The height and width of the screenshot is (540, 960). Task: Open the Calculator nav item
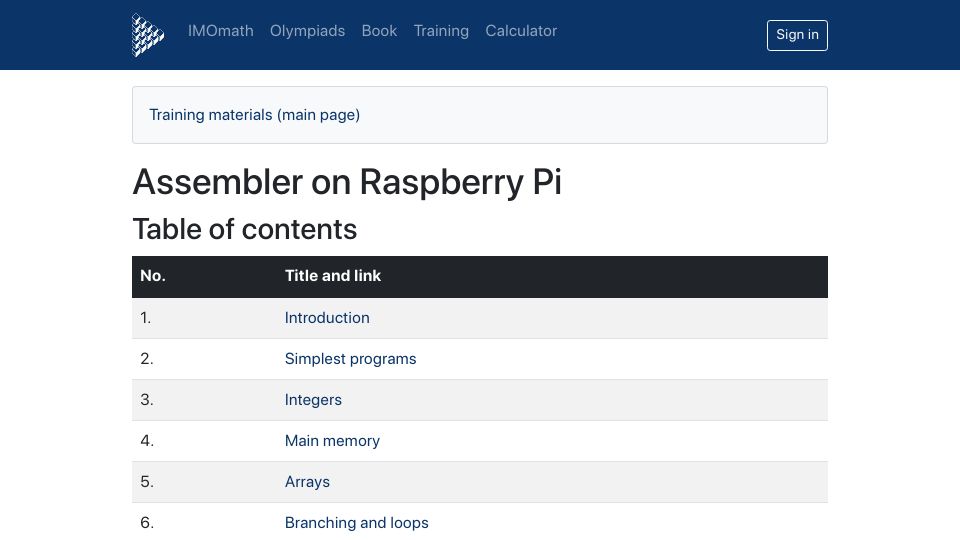pos(521,31)
